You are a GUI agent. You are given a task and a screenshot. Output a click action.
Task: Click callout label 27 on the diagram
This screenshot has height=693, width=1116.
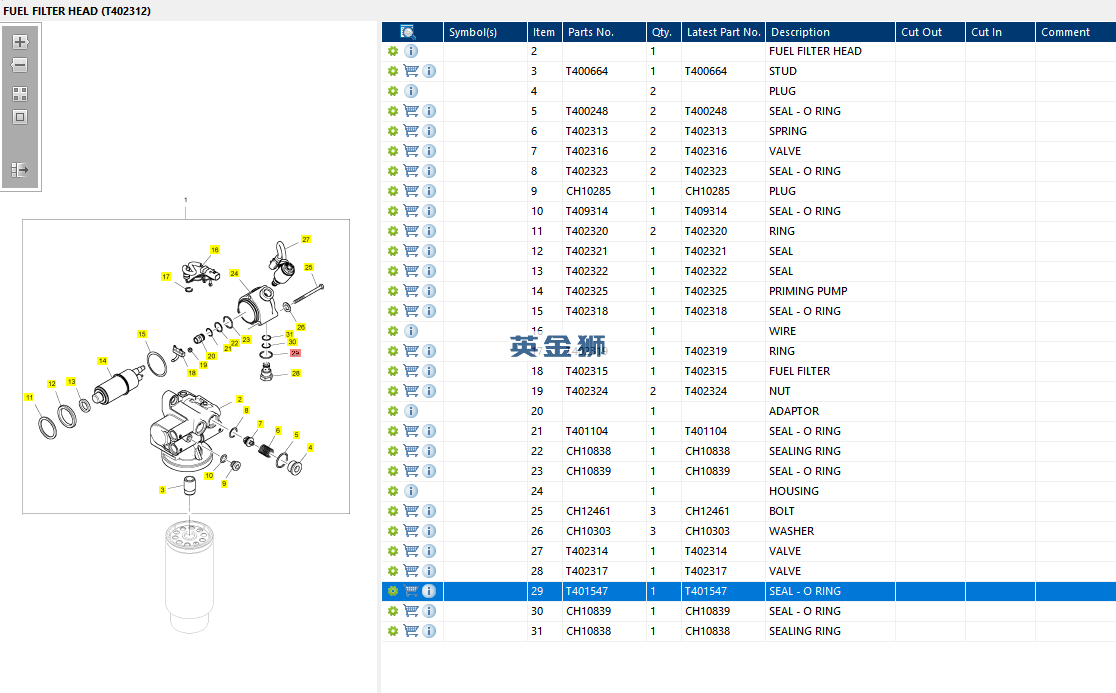306,239
